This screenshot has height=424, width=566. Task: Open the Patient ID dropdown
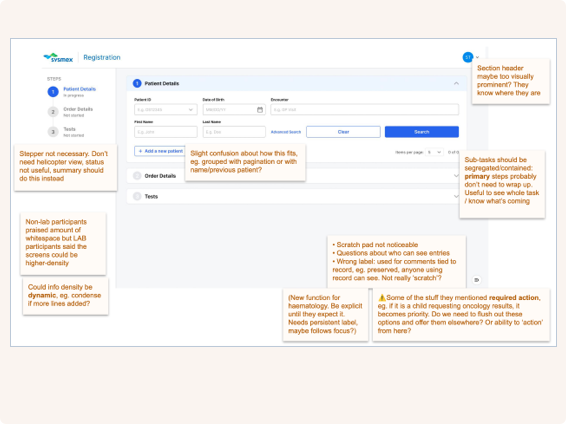click(x=166, y=110)
